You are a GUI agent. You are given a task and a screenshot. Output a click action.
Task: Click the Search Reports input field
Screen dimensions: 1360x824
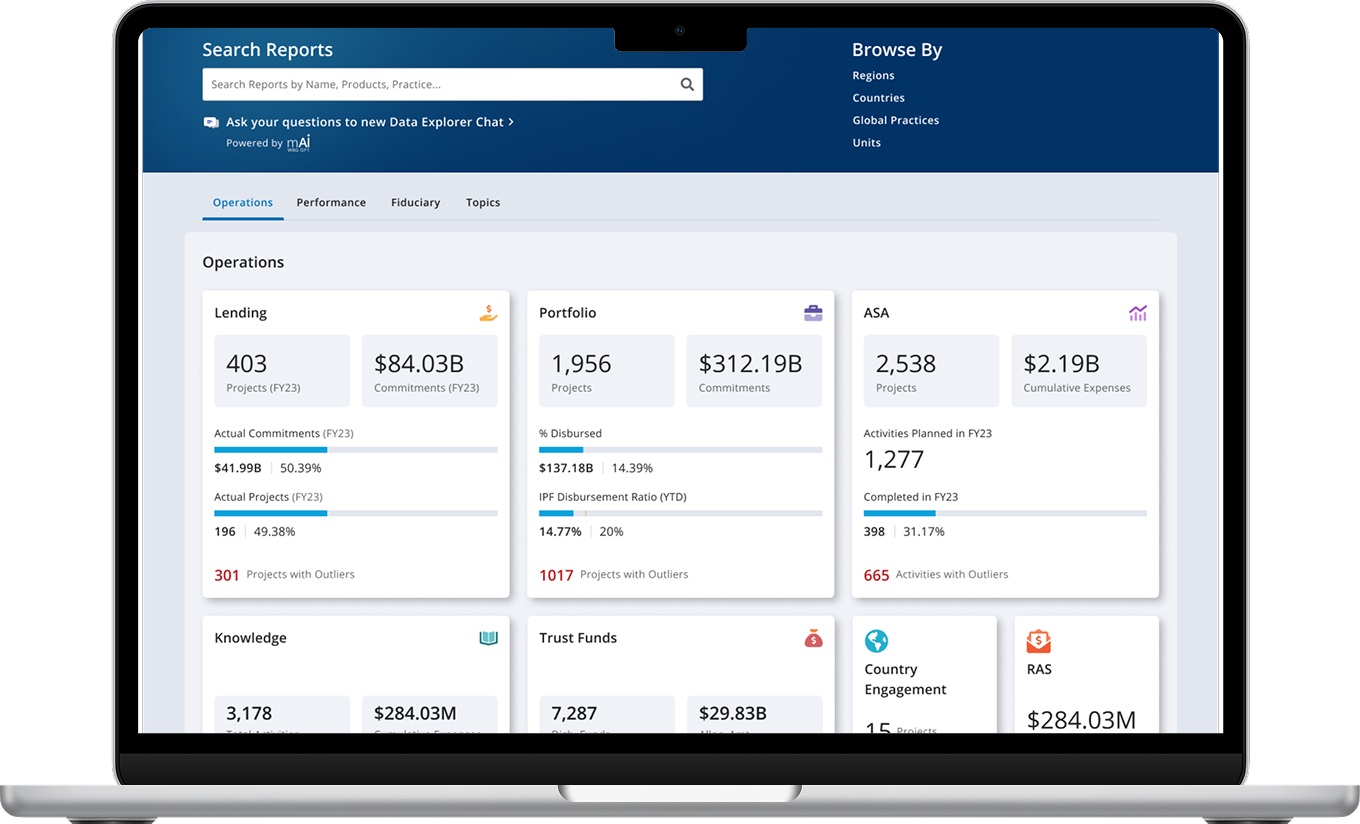pos(440,85)
